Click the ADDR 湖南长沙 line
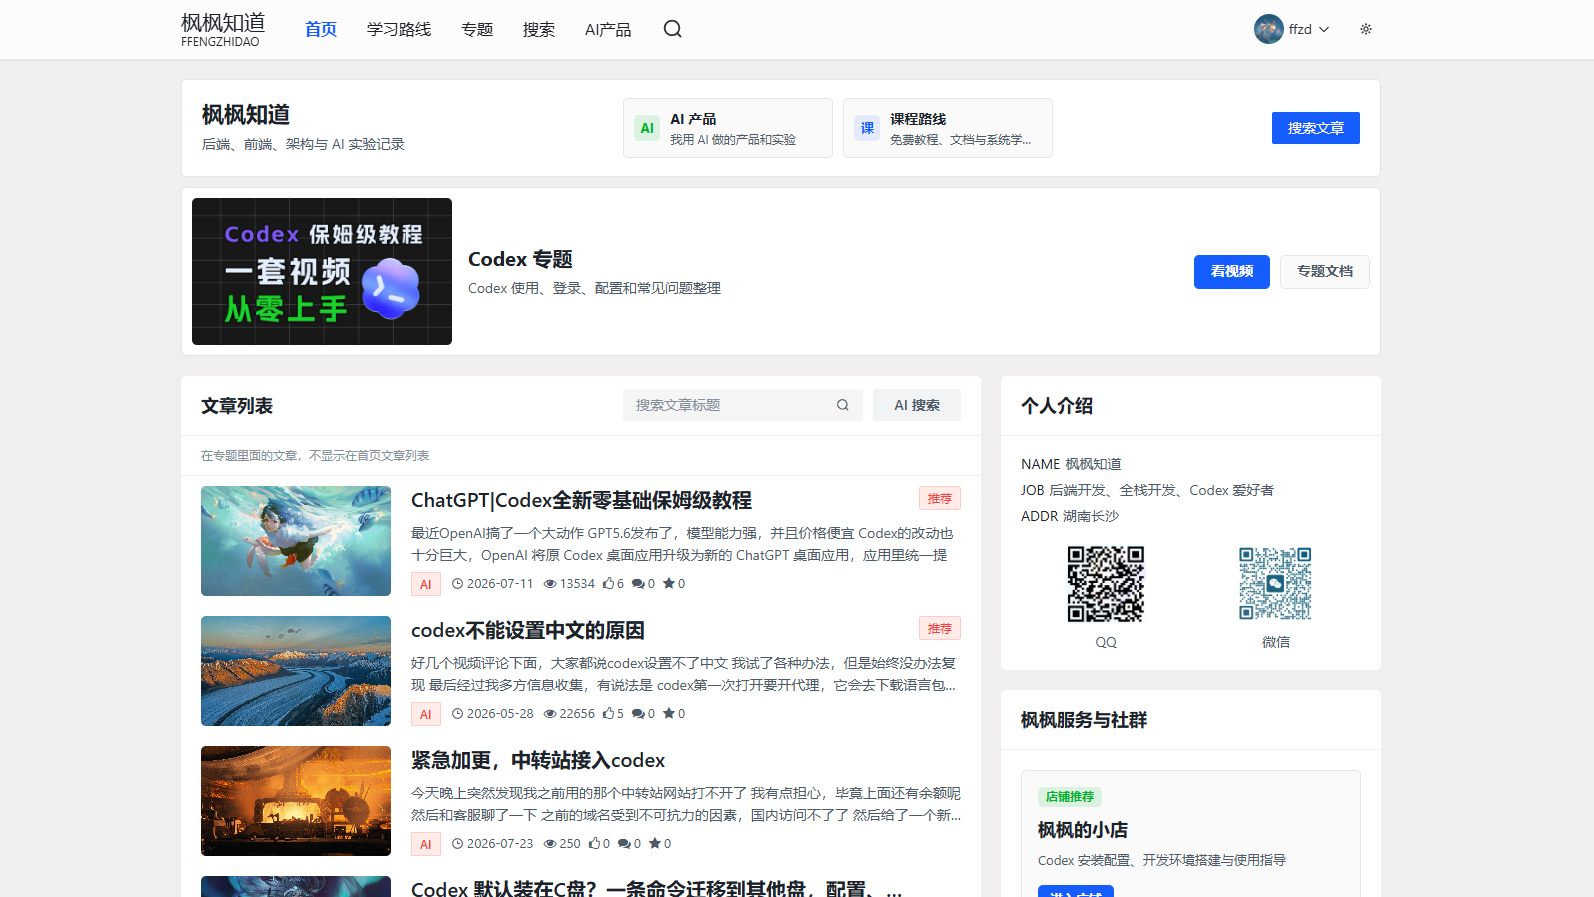 pos(1070,516)
